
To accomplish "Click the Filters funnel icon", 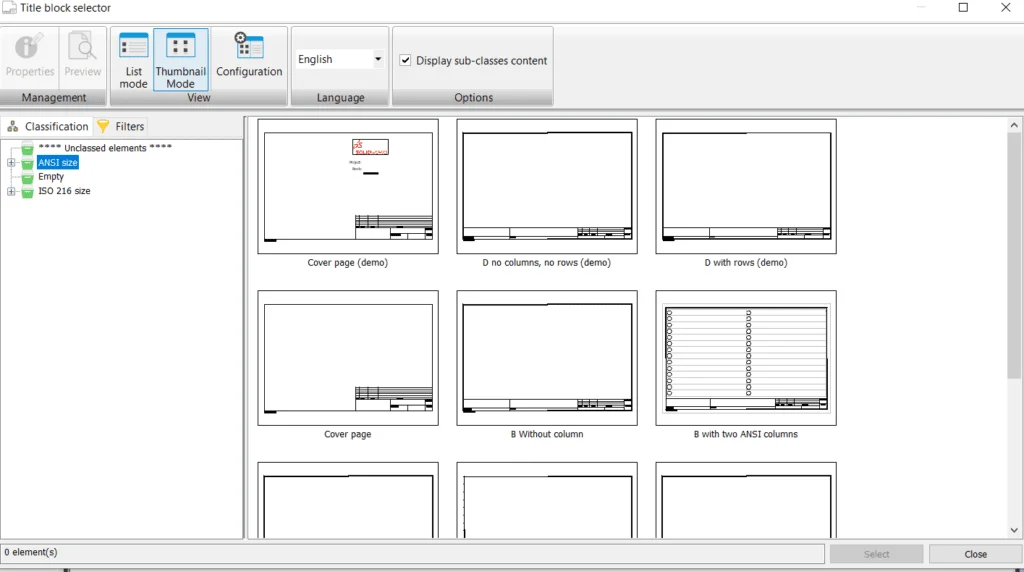I will coord(103,126).
